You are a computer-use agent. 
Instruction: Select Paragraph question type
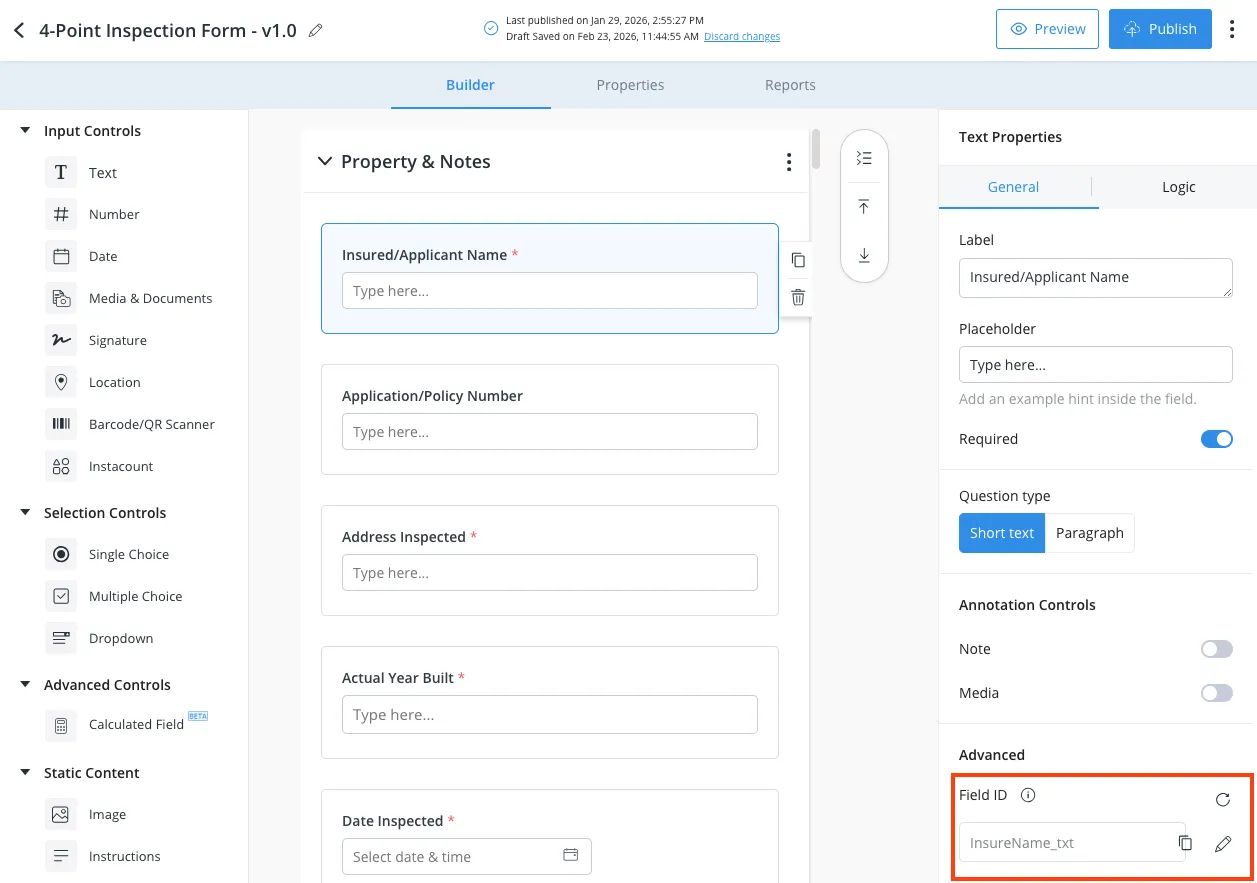1090,533
